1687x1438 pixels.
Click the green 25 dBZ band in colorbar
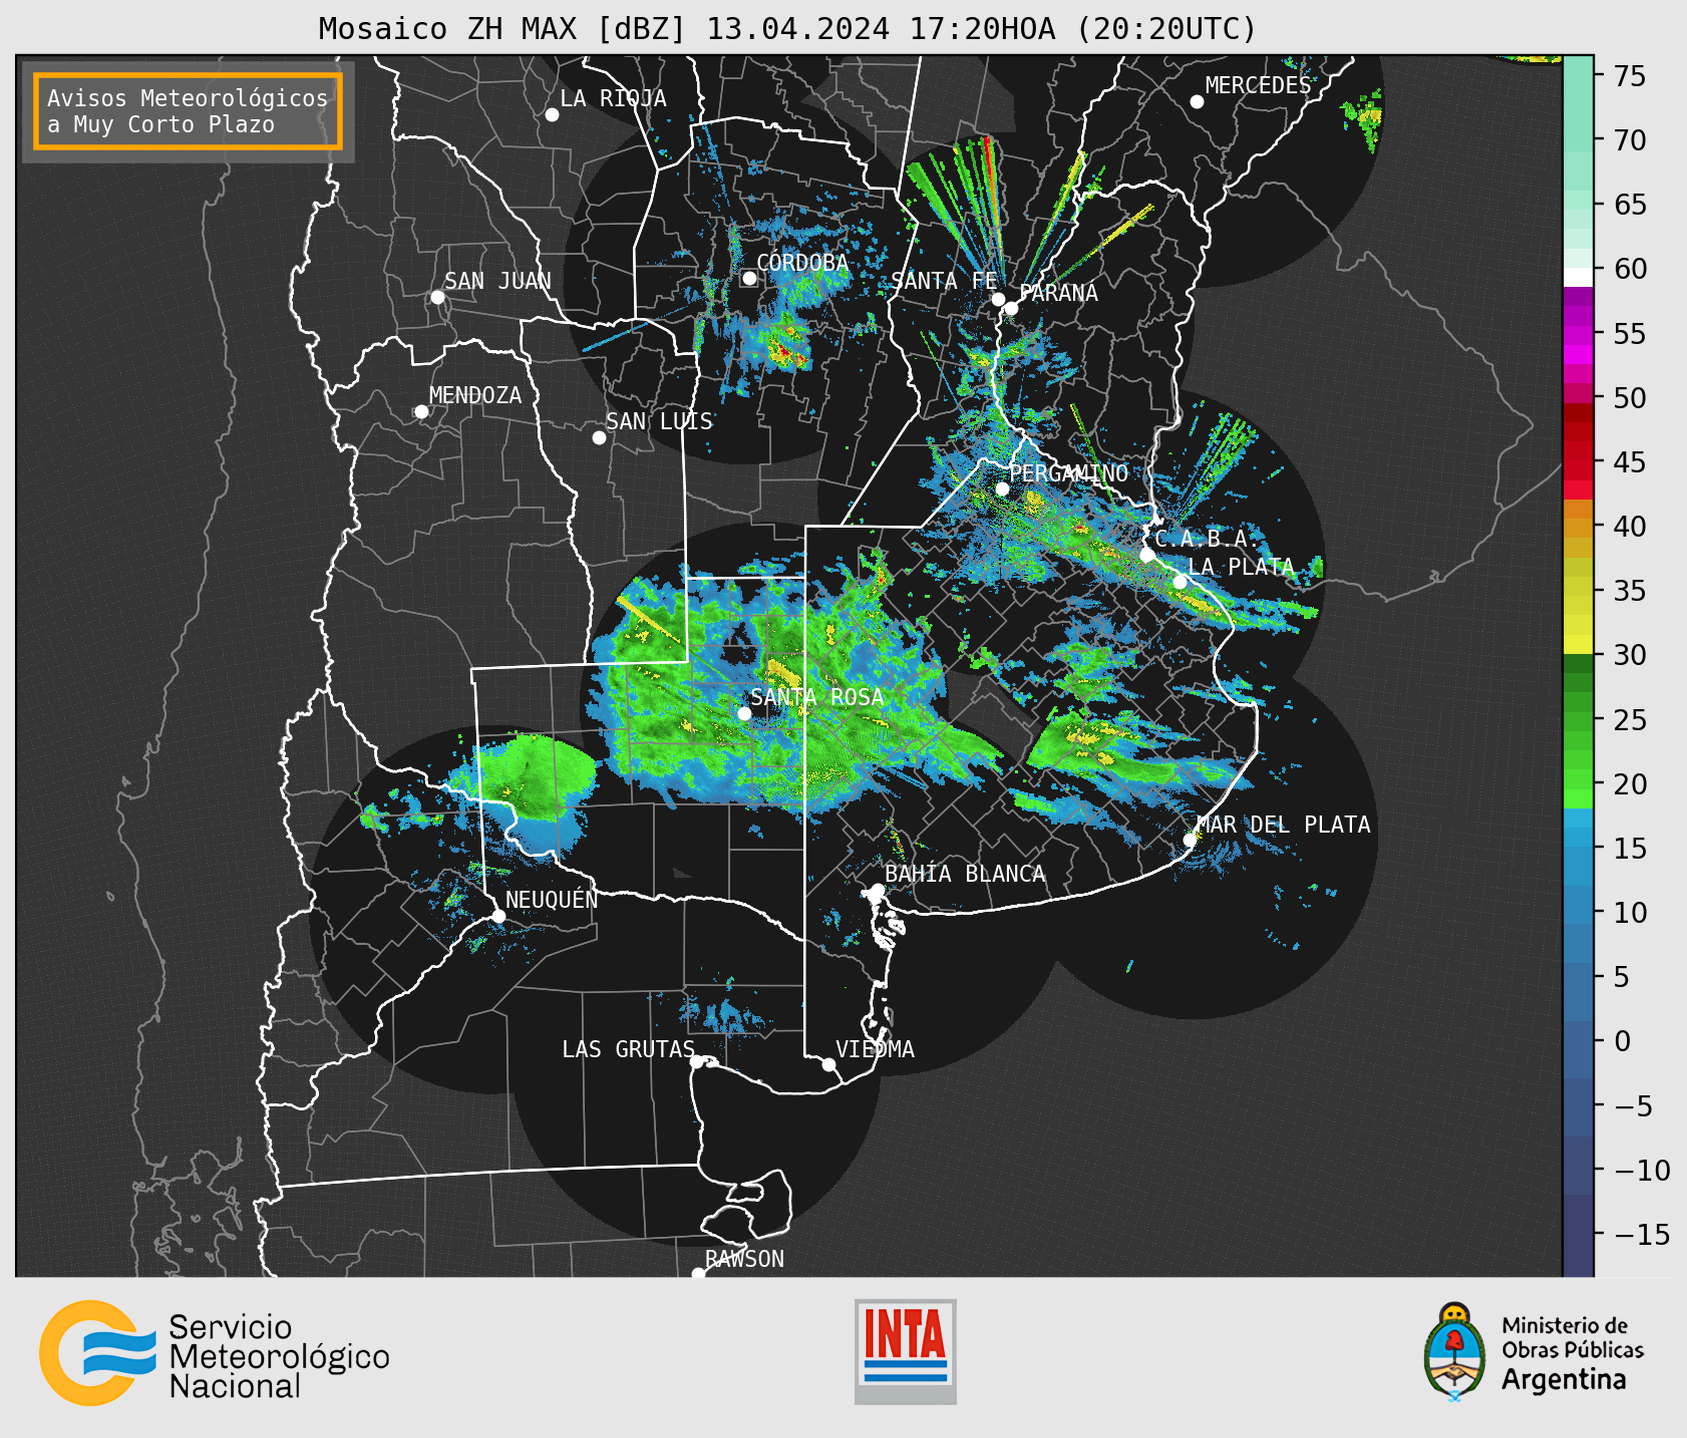tap(1578, 719)
